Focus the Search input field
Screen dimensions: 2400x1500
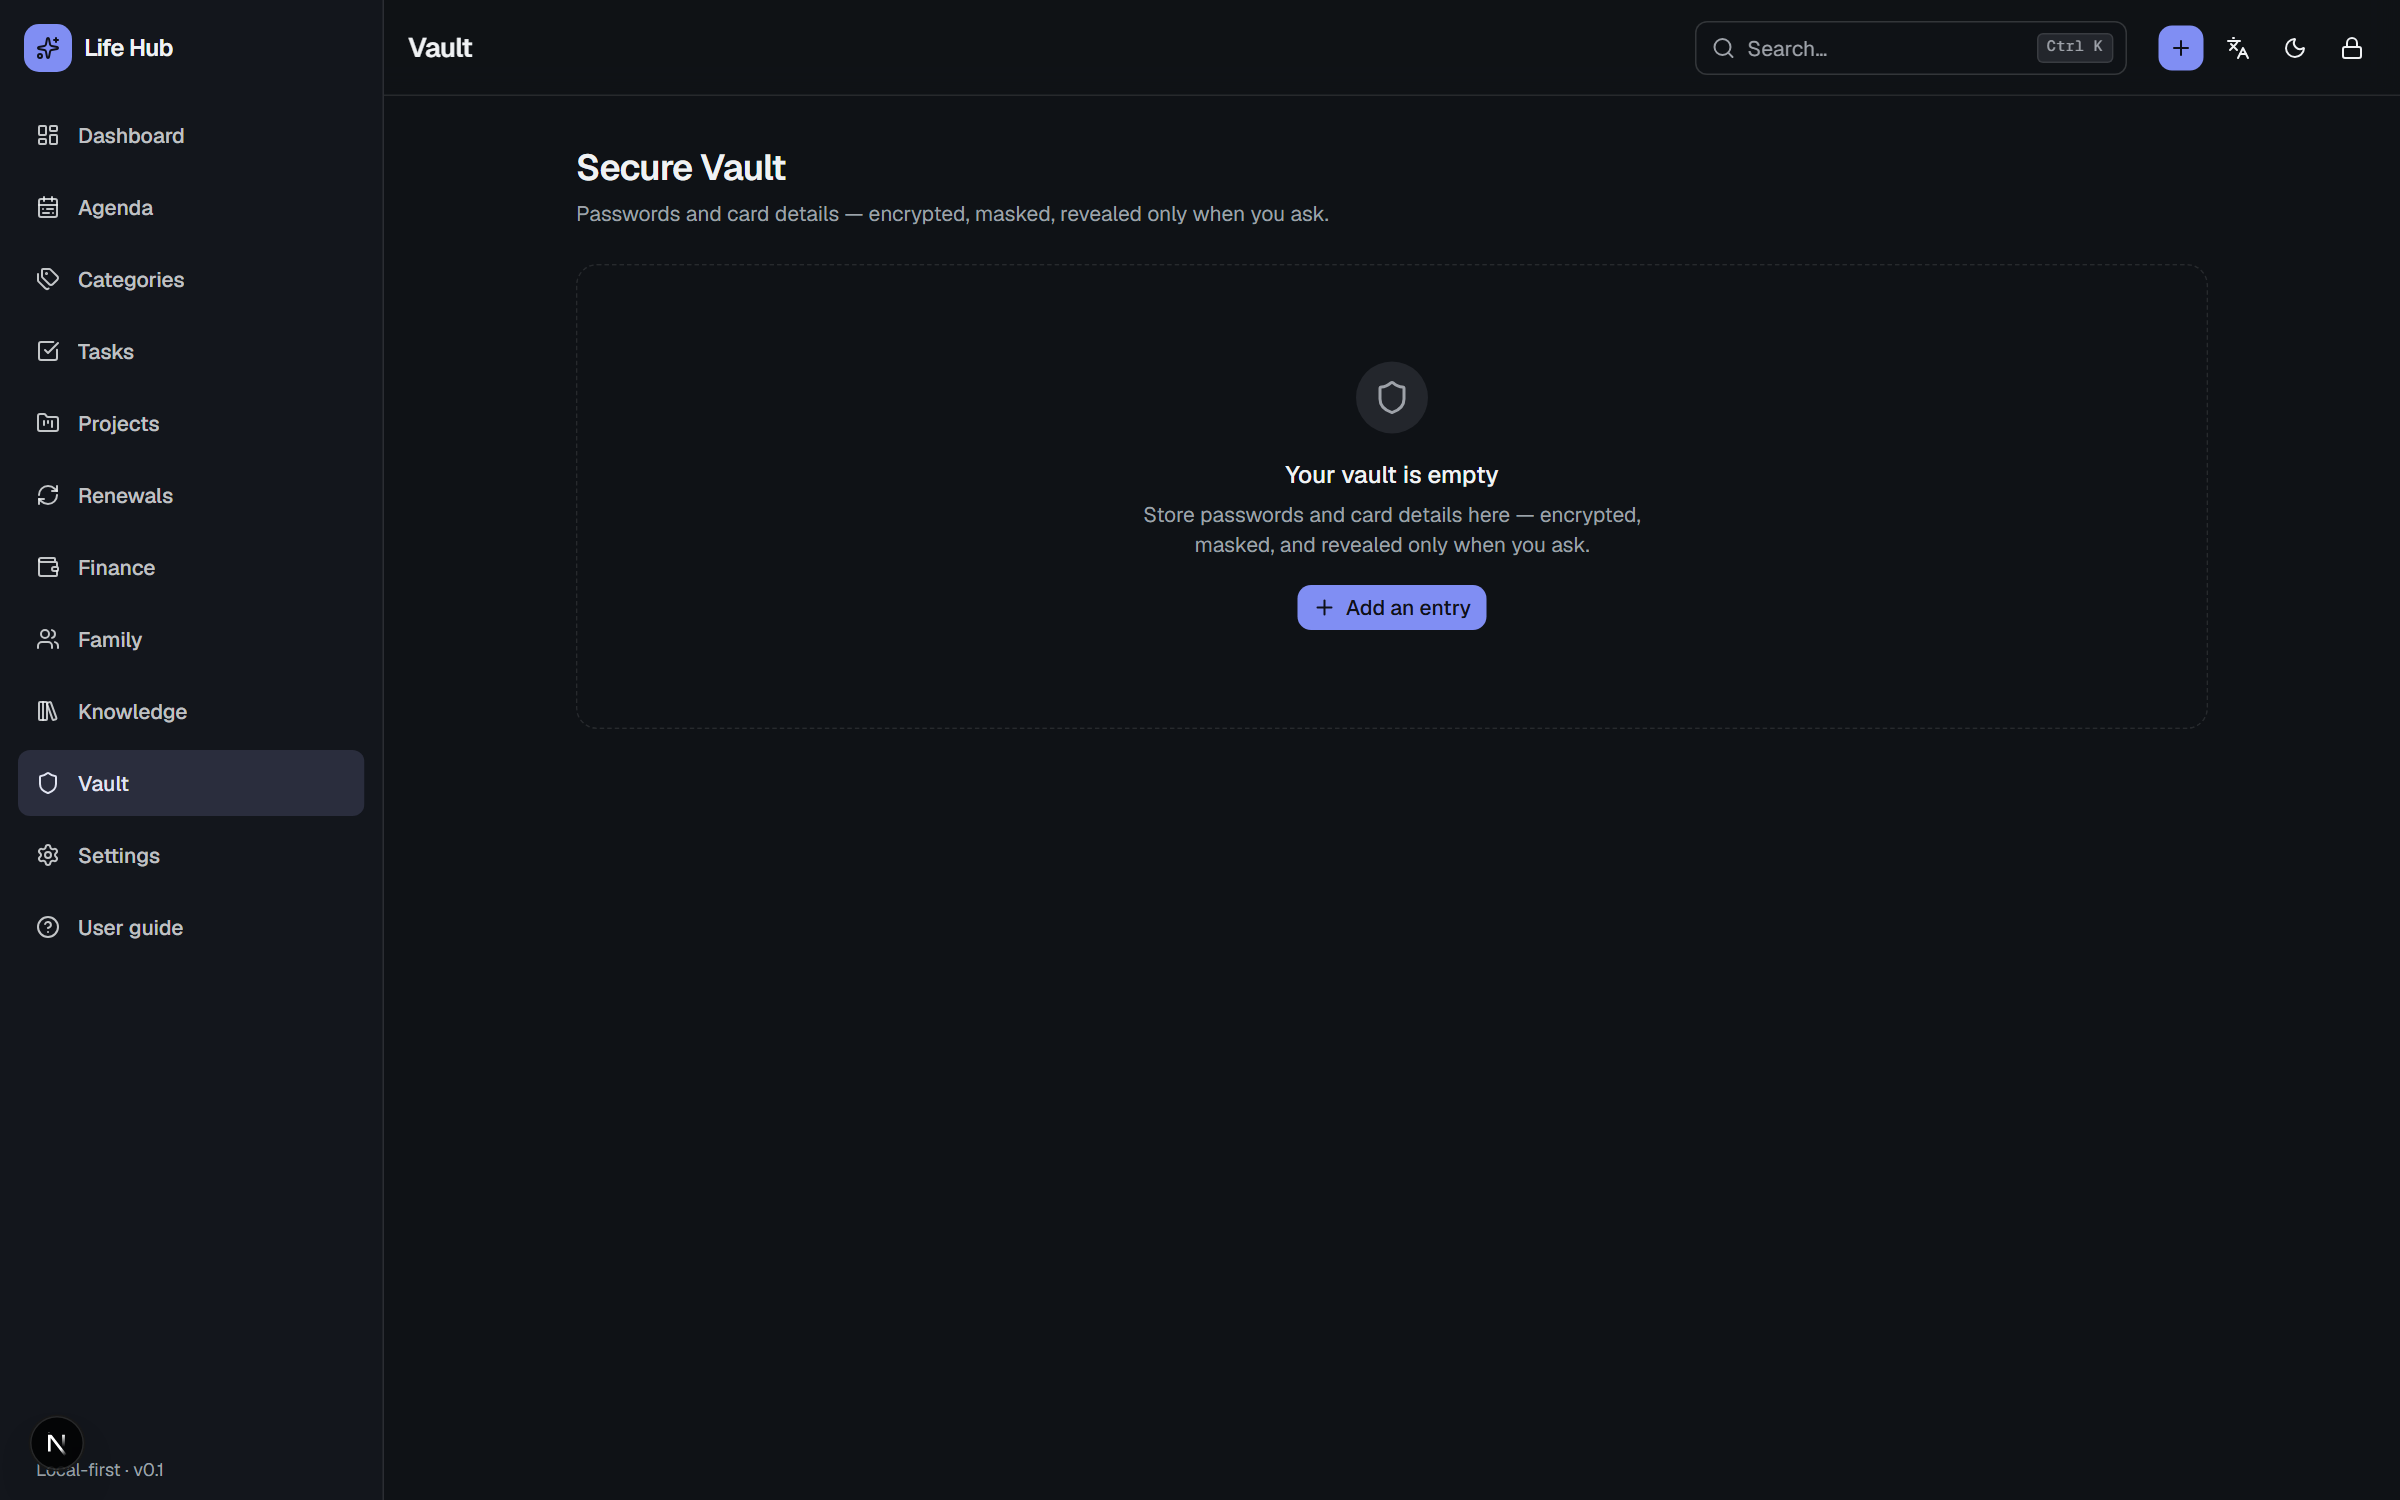point(1910,48)
